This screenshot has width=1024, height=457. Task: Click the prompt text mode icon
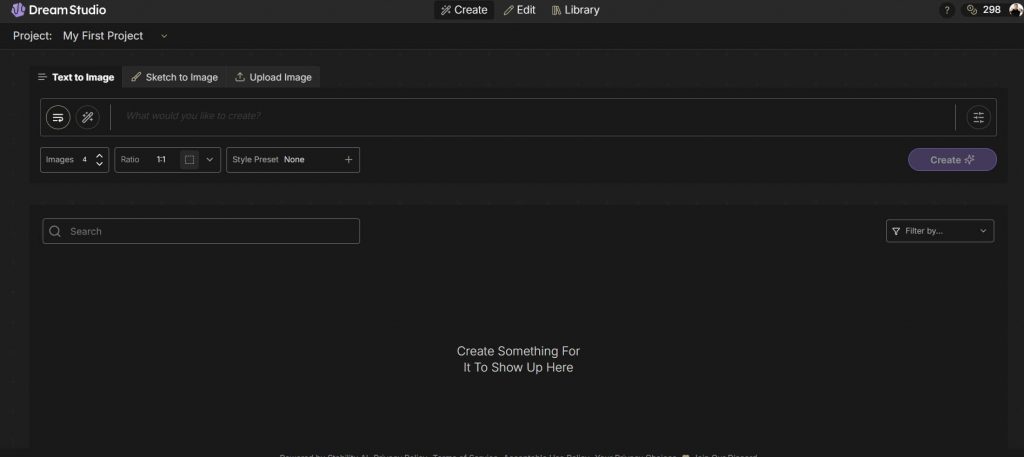click(x=58, y=117)
